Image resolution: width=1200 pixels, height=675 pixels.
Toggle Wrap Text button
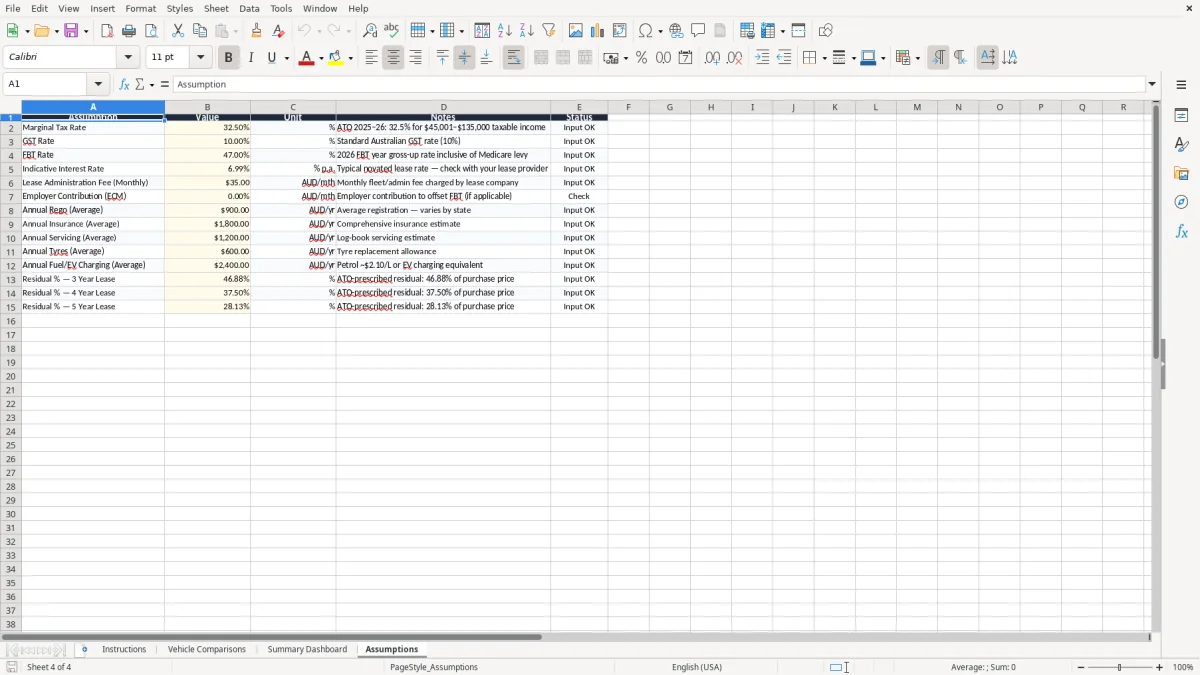513,58
